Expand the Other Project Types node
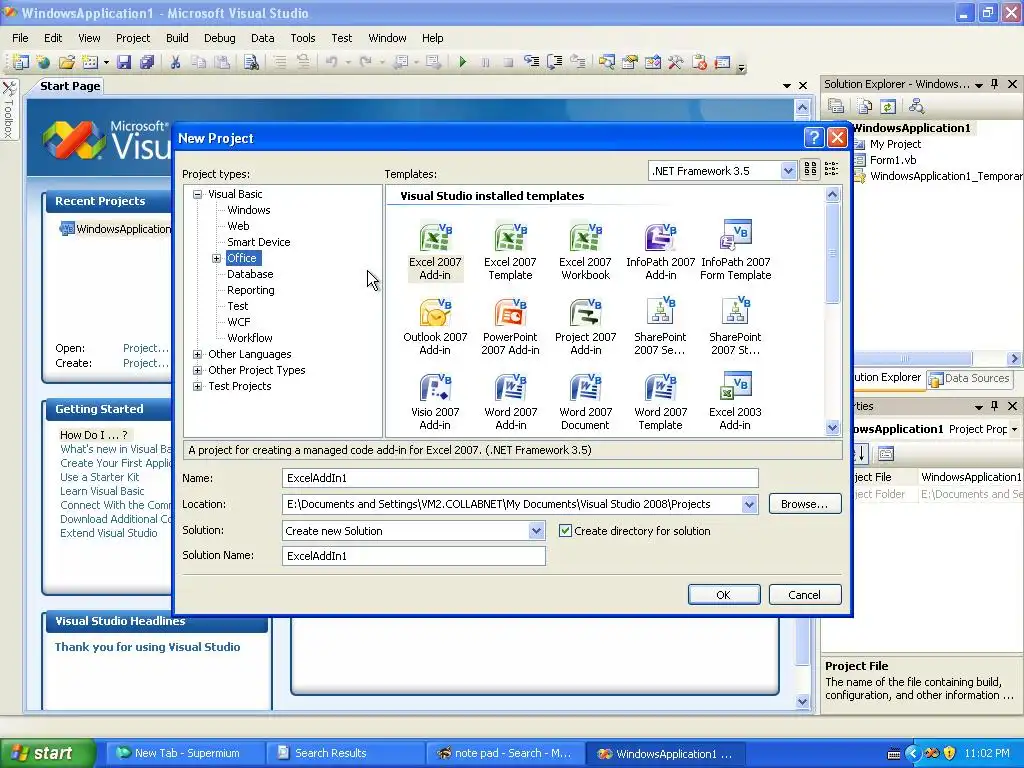1024x768 pixels. pyautogui.click(x=197, y=370)
